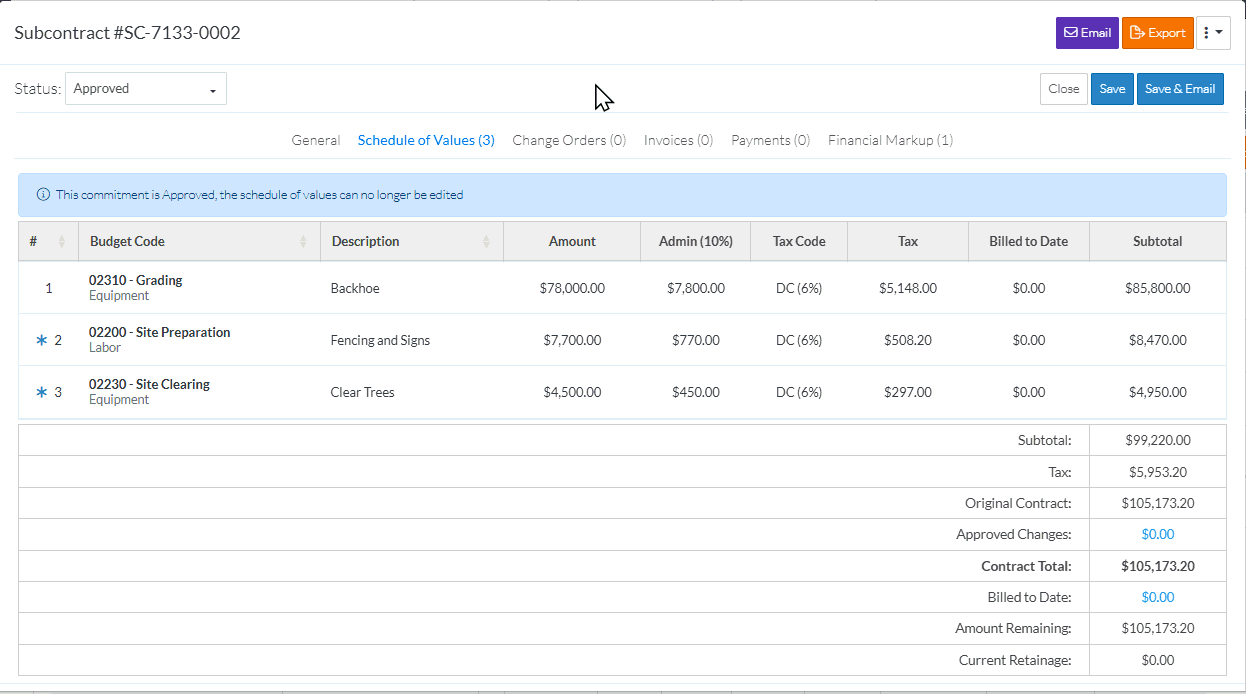
Task: Click the Save & Email button
Action: click(x=1180, y=89)
